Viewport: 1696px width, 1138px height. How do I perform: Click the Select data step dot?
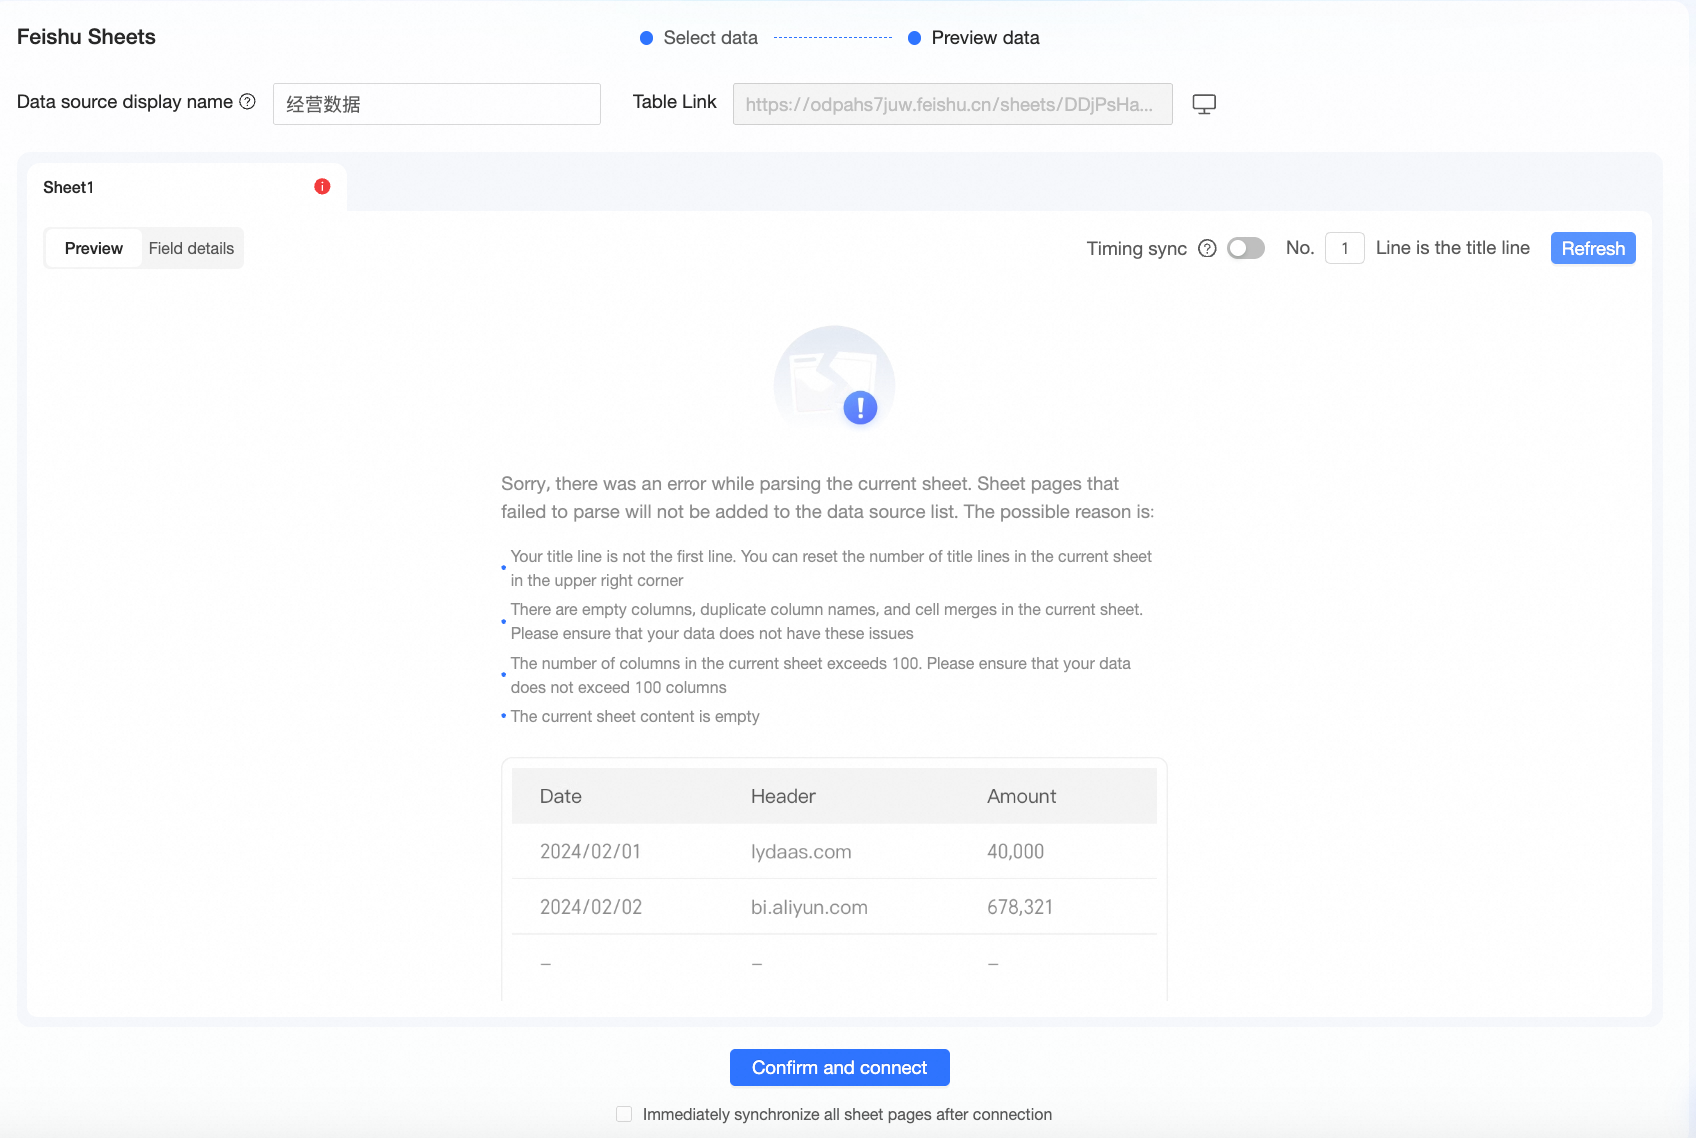coord(646,38)
